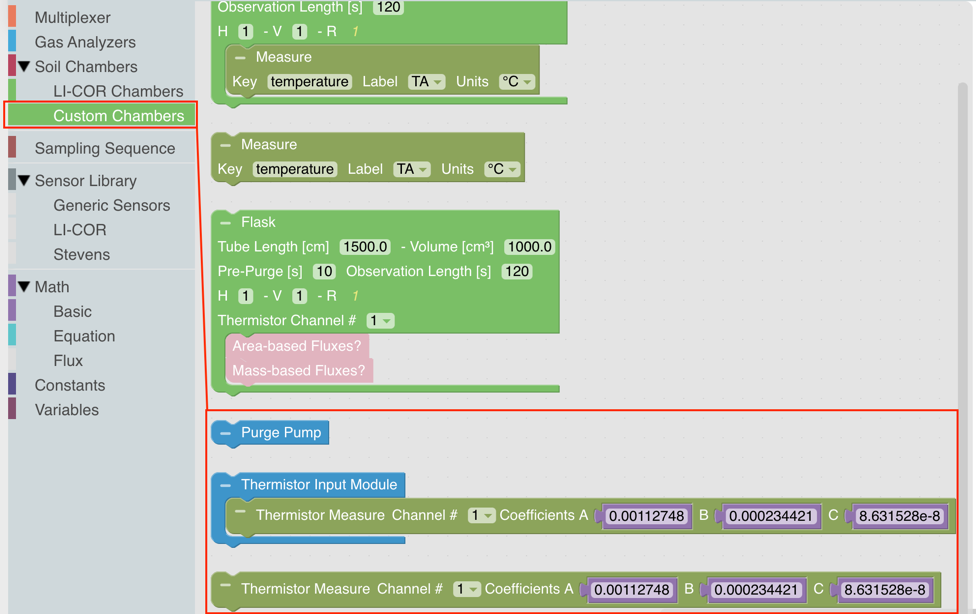Open the Flux math category
Viewport: 976px width, 614px height.
pos(68,360)
